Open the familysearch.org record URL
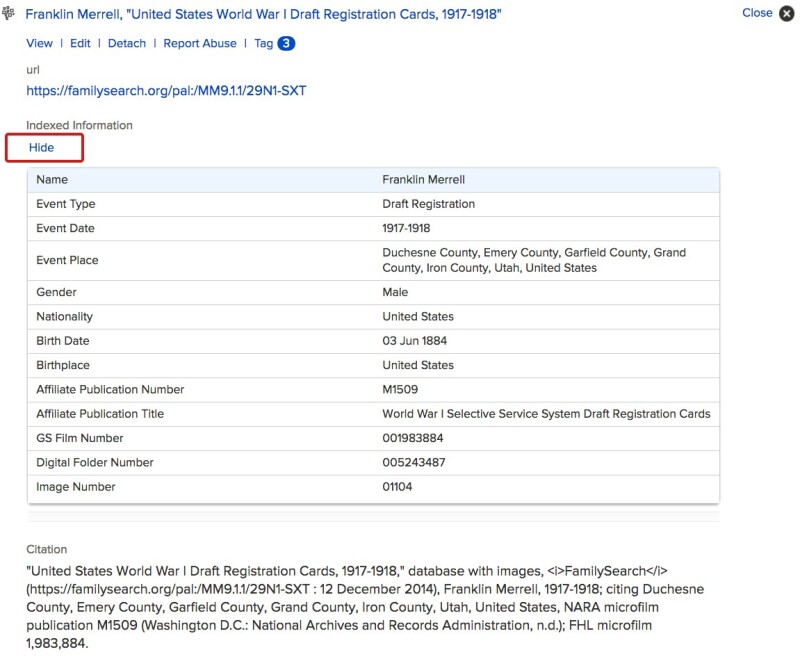The width and height of the screenshot is (800, 668). tap(166, 91)
